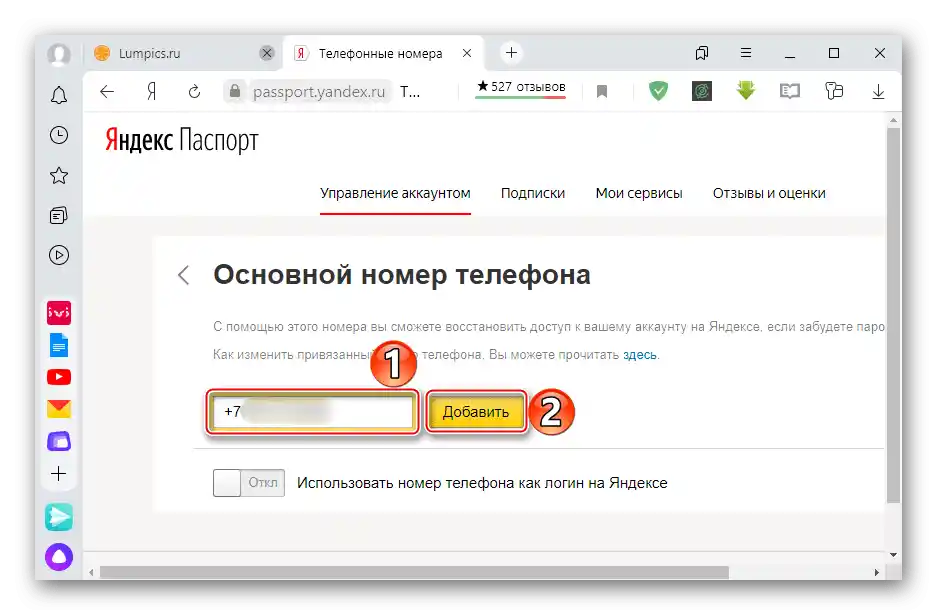
Task: Open YouTube shortcut in sidebar
Action: coord(59,377)
